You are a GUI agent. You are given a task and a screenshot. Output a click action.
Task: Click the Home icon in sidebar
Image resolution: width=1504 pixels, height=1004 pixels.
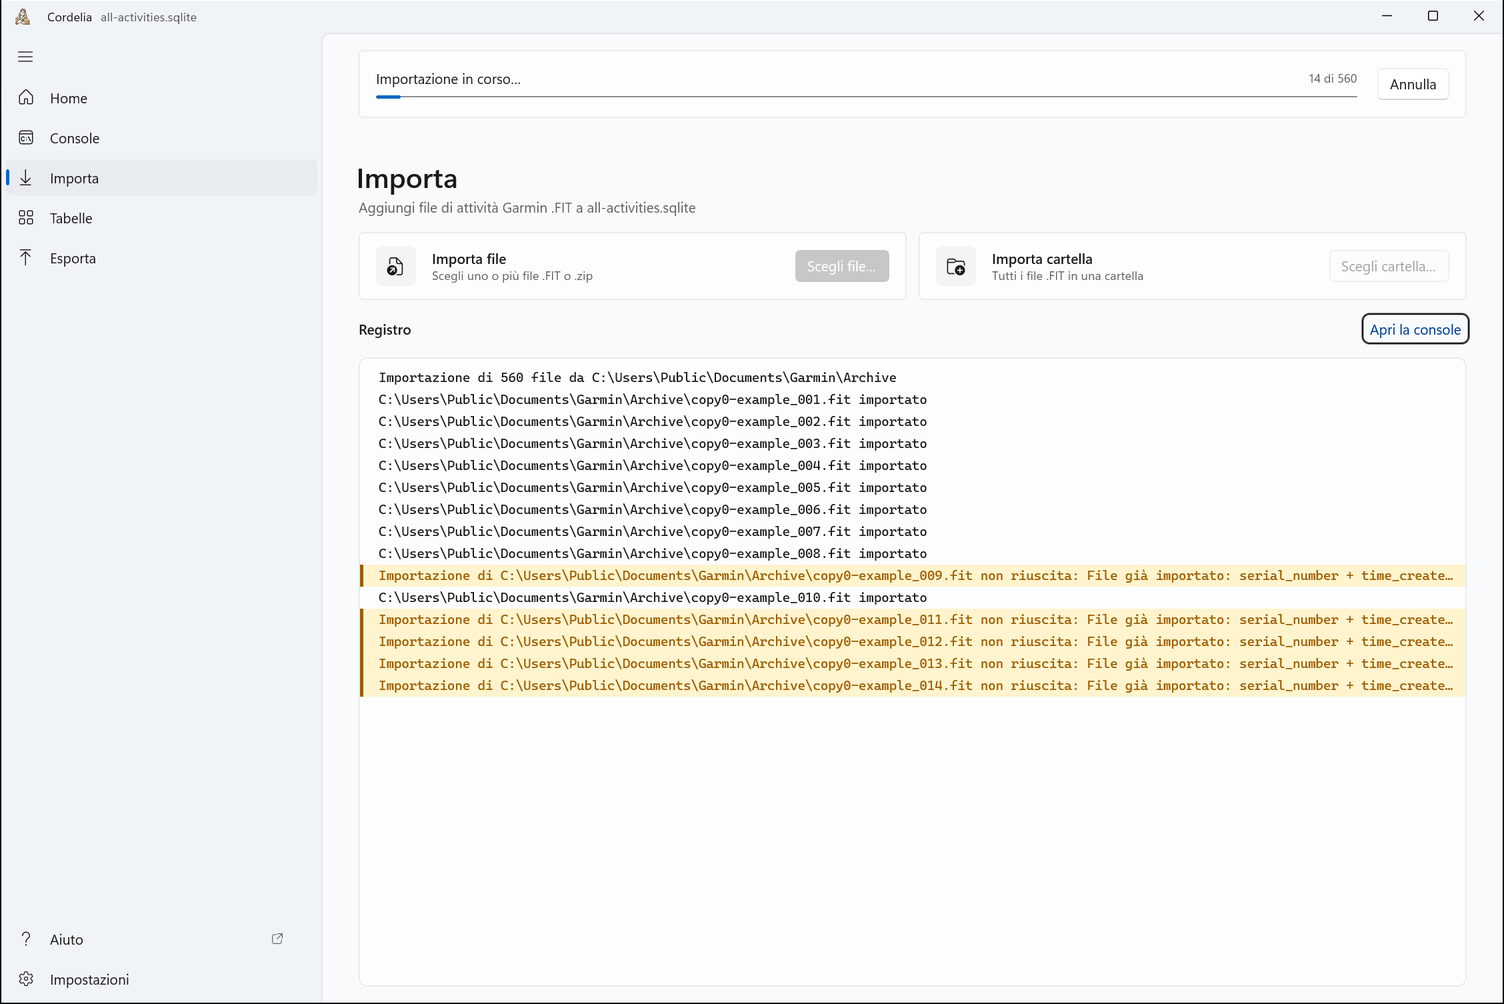pyautogui.click(x=26, y=97)
